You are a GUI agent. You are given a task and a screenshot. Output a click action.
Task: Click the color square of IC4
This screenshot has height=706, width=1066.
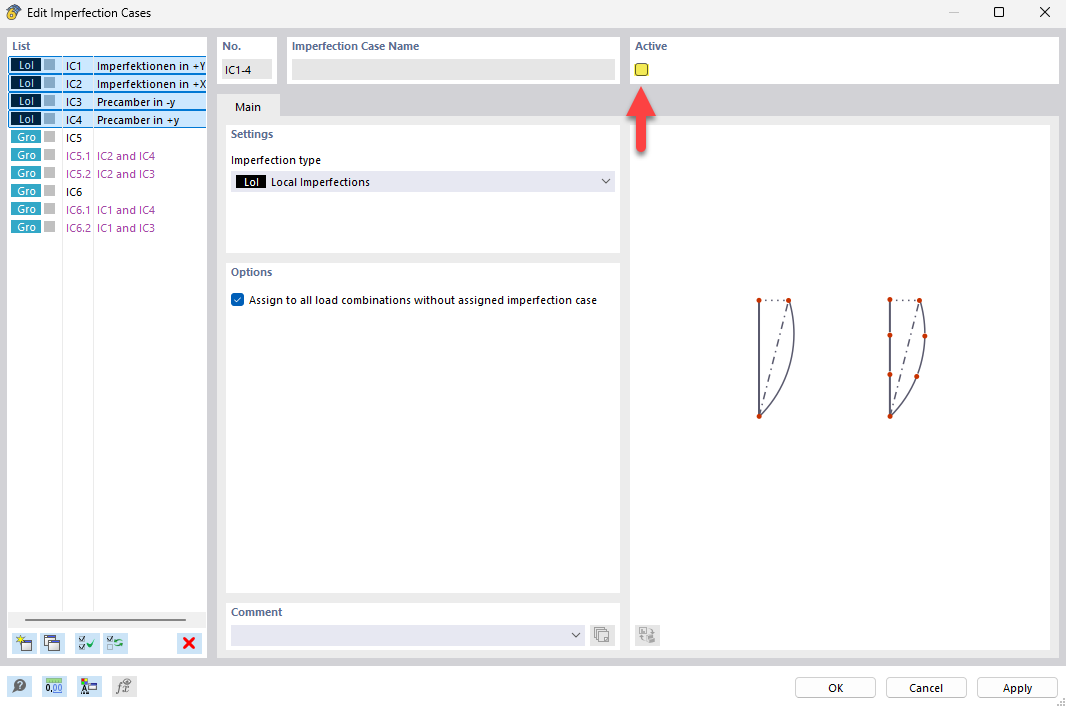click(50, 119)
